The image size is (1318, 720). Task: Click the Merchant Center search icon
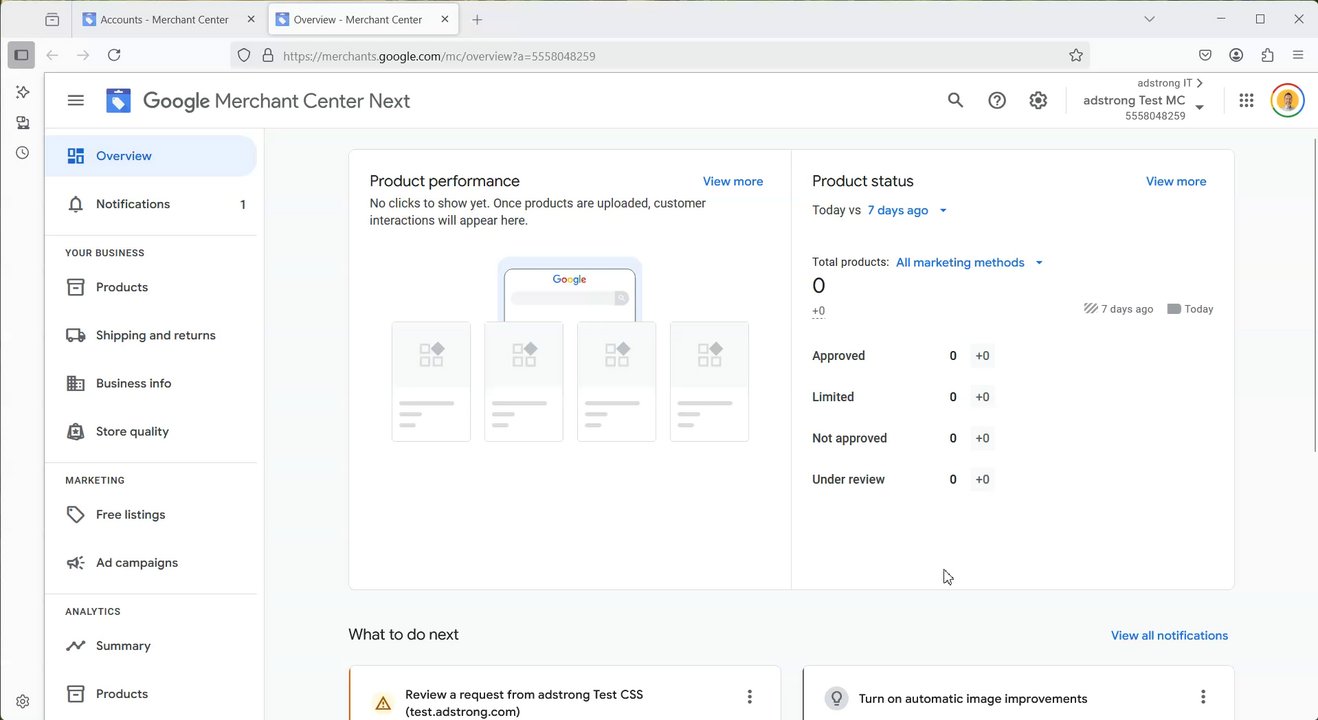click(955, 100)
